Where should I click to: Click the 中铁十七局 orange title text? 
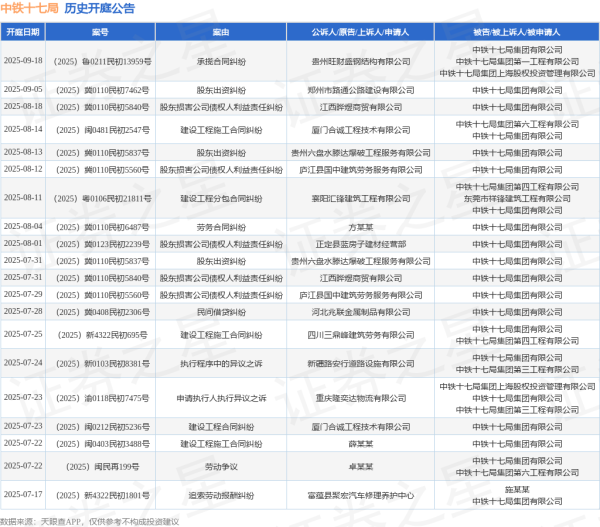click(x=29, y=8)
